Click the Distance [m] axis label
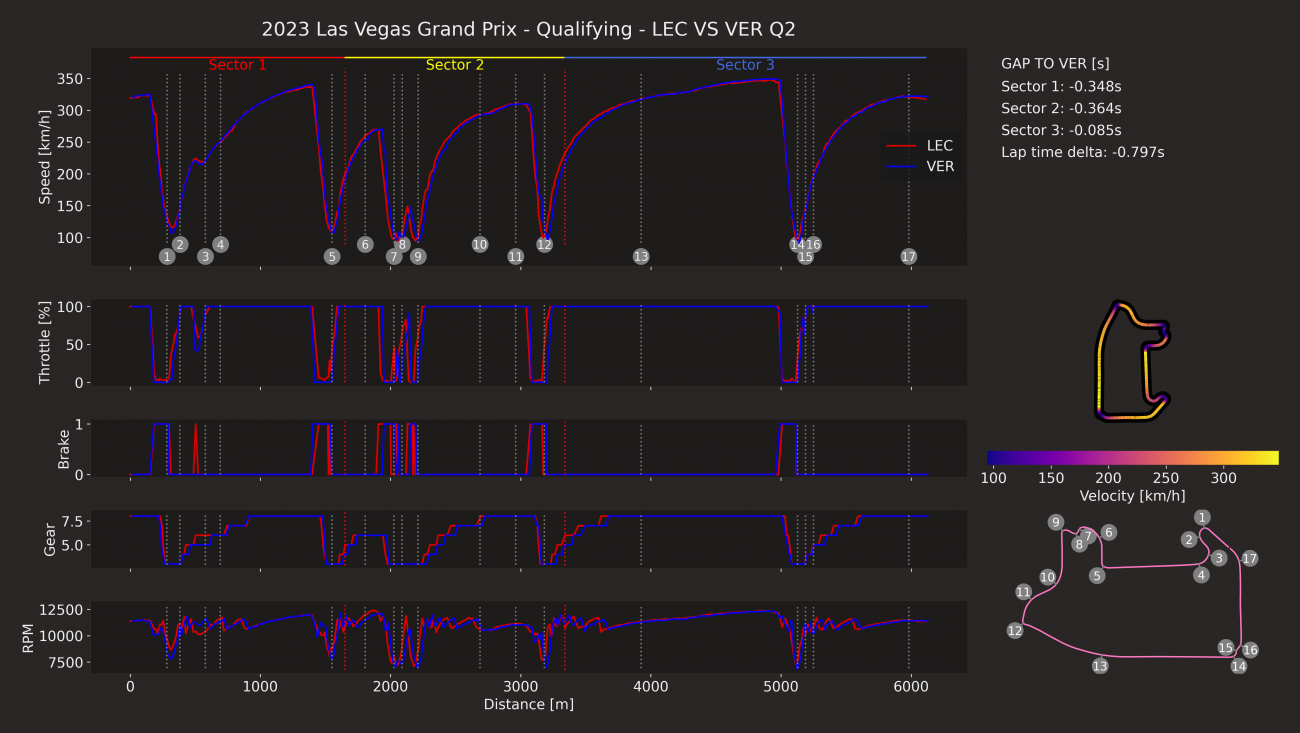Viewport: 1300px width, 733px height. coord(528,704)
